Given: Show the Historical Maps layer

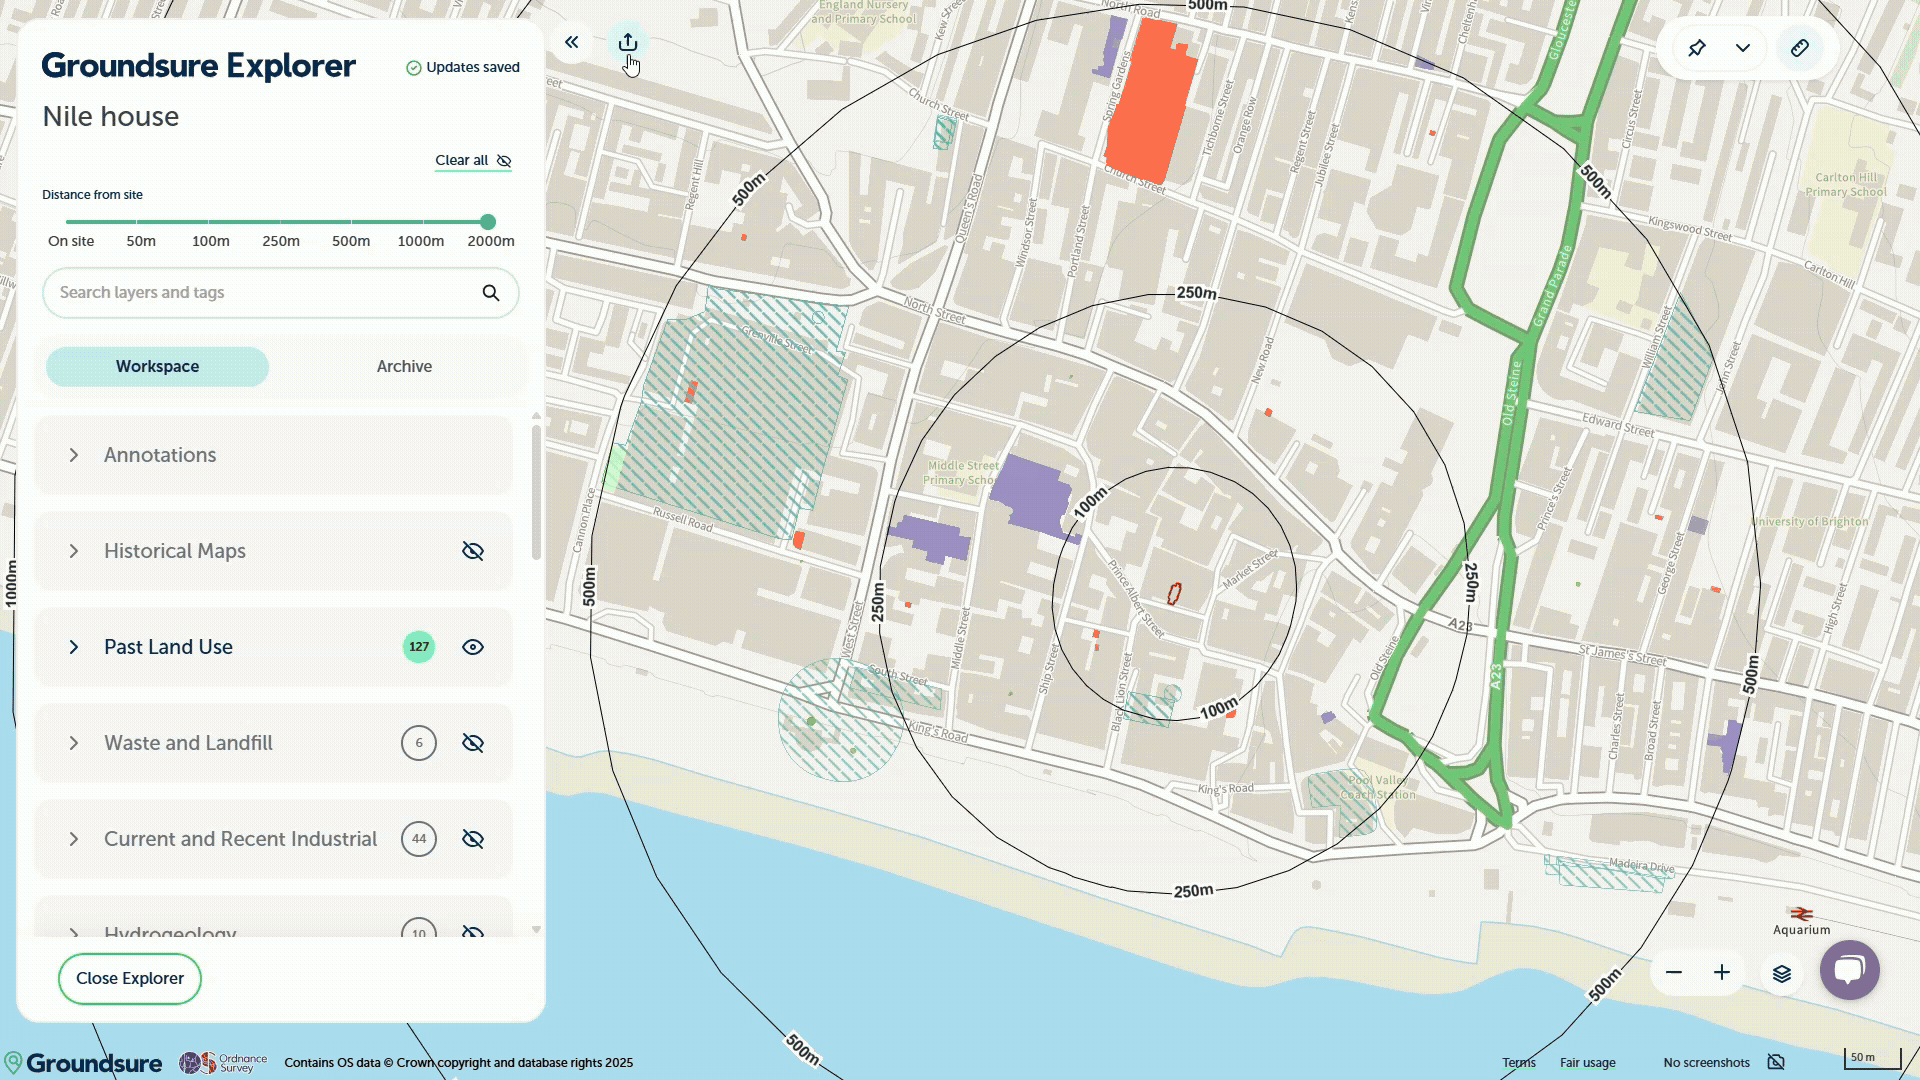Looking at the screenshot, I should tap(473, 551).
